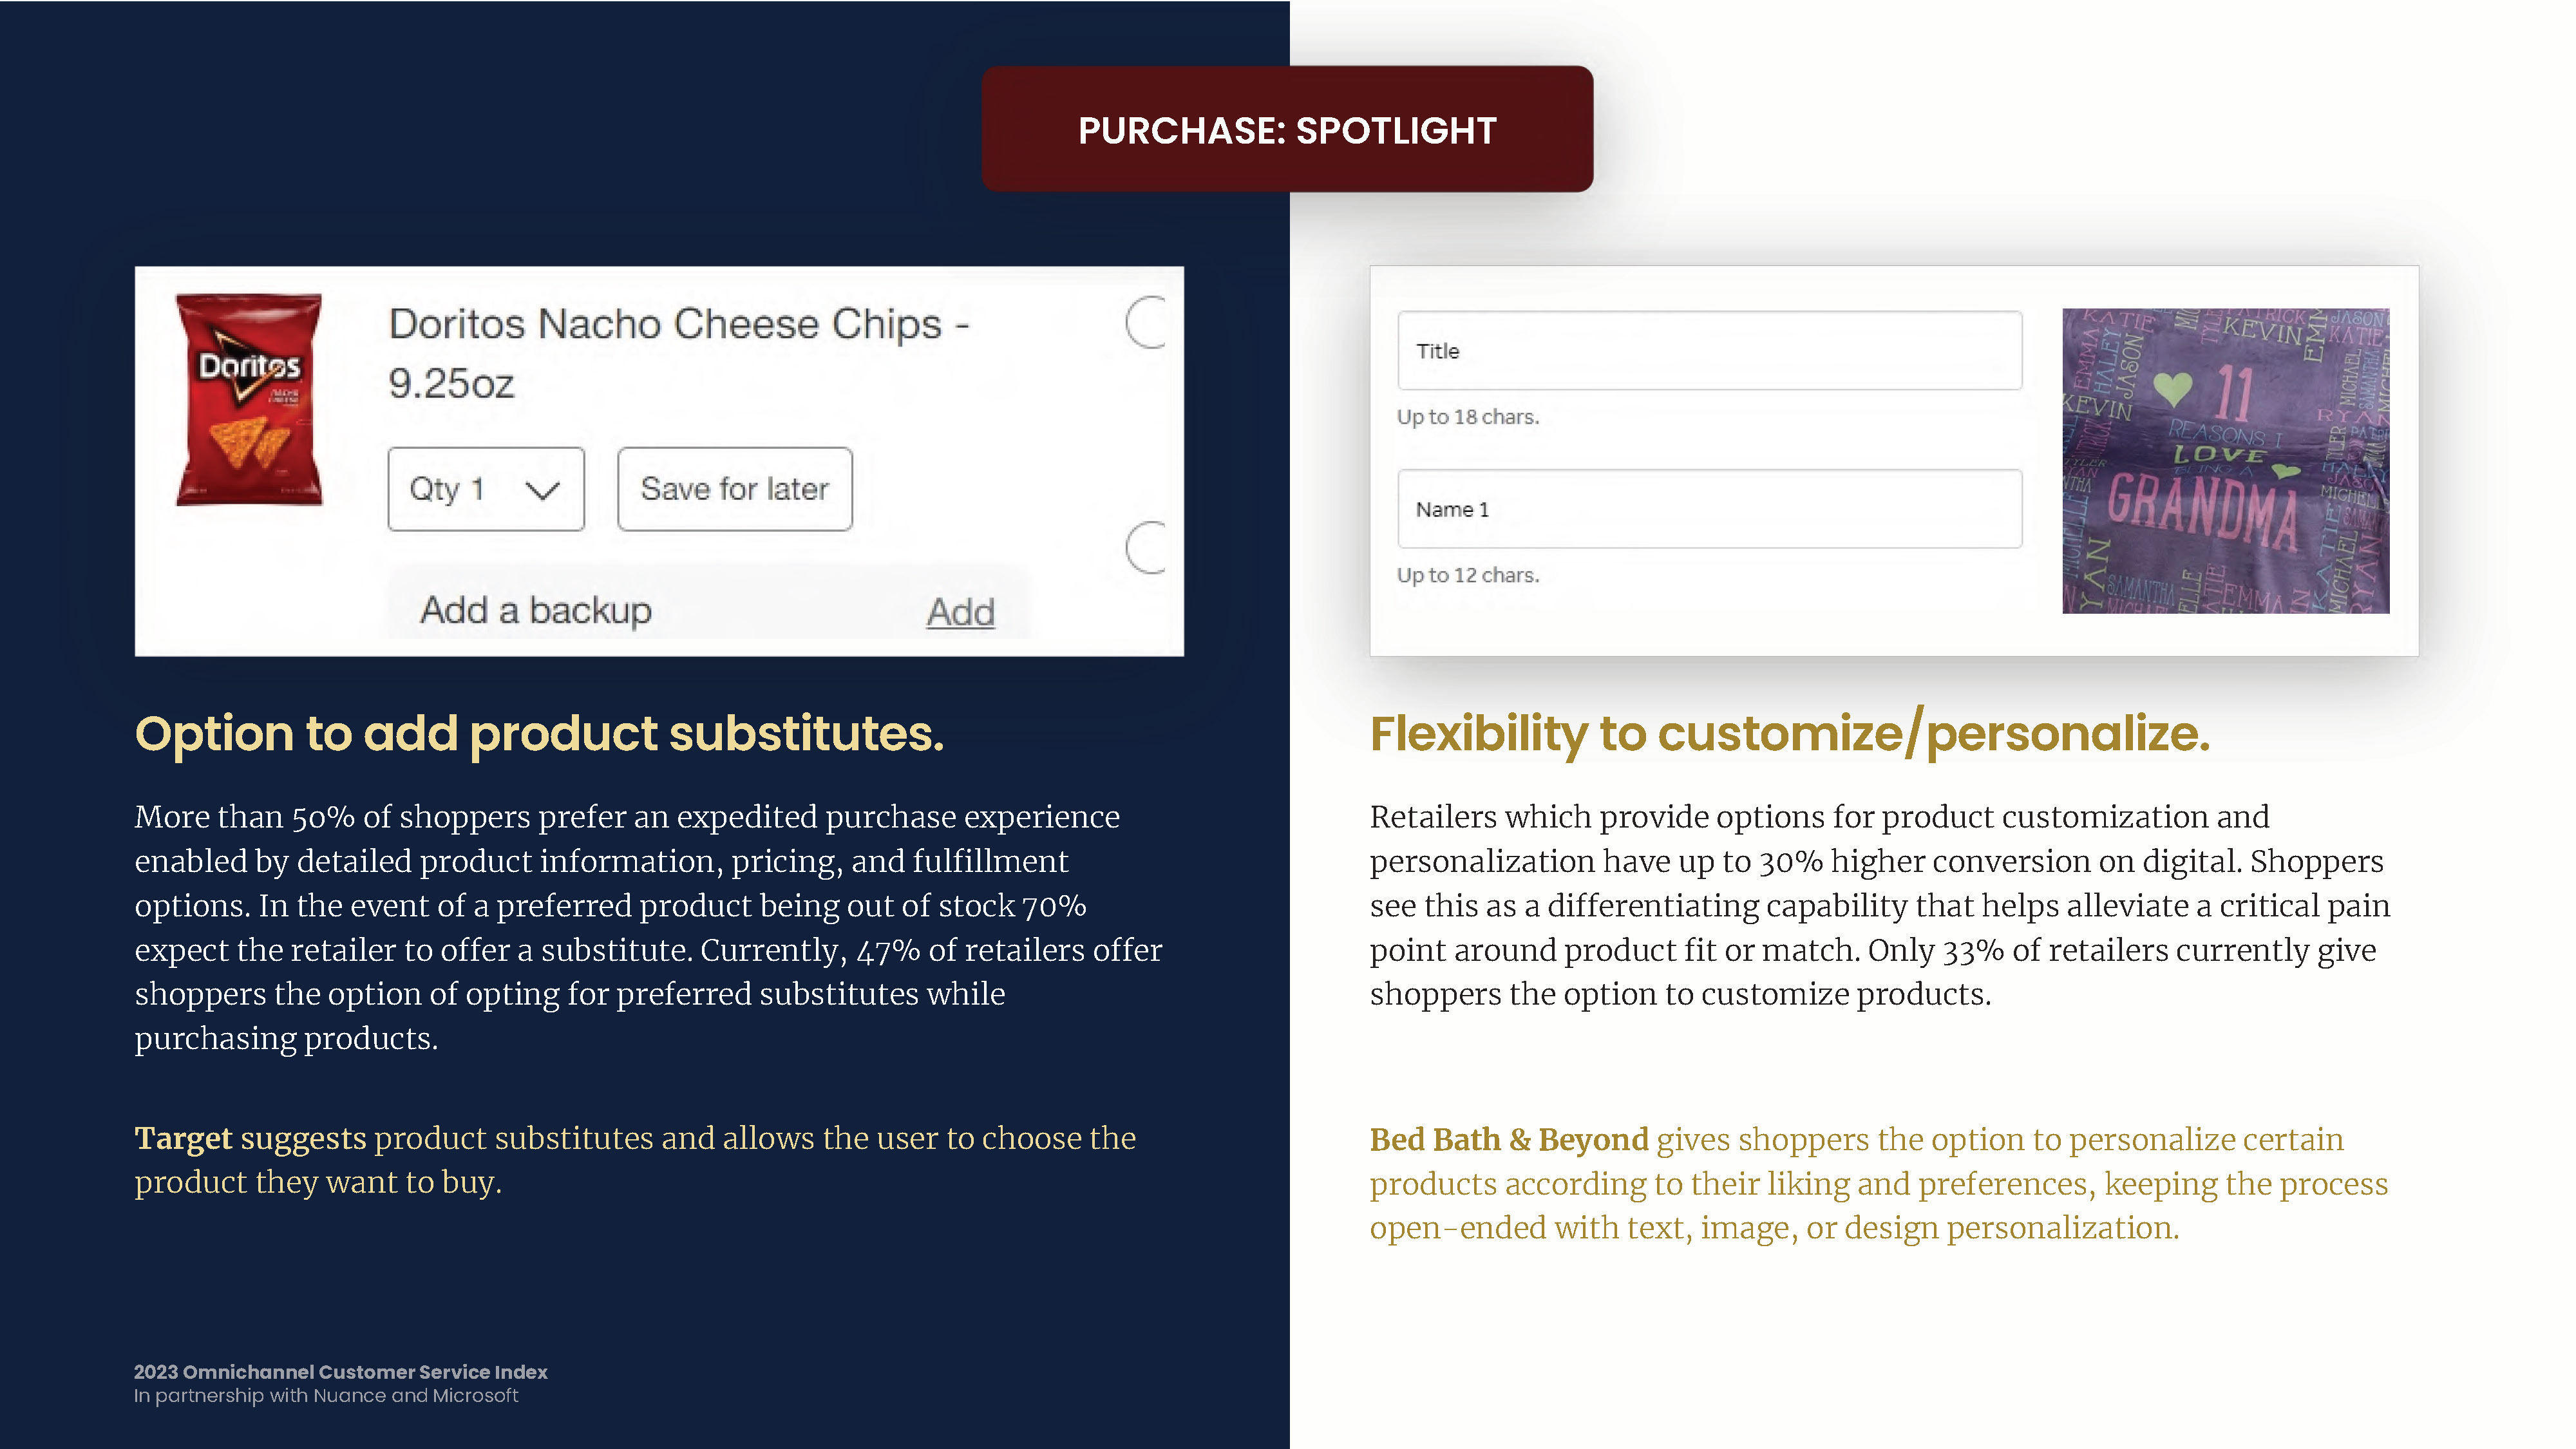This screenshot has height=1449, width=2576.
Task: Click the bold Target suggests text
Action: point(251,1138)
